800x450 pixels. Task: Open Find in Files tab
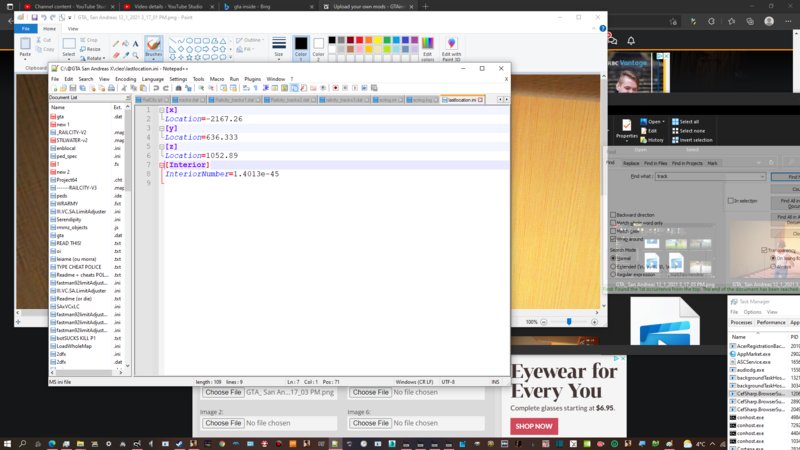point(656,163)
